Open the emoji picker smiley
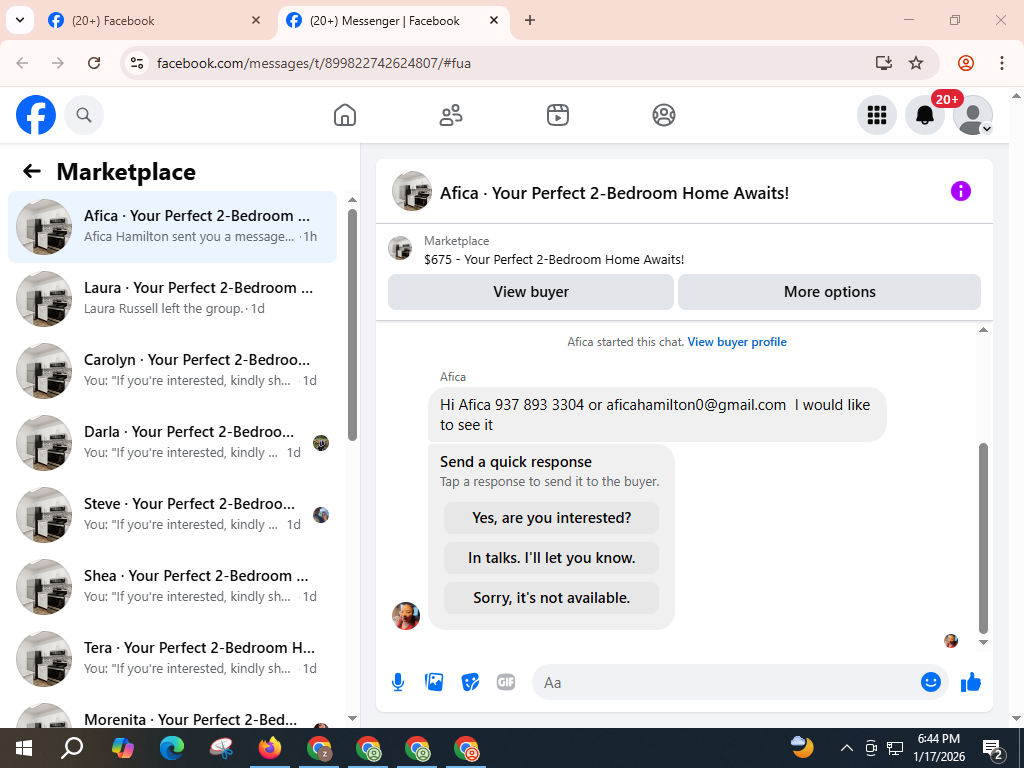1024x768 pixels. pos(931,682)
